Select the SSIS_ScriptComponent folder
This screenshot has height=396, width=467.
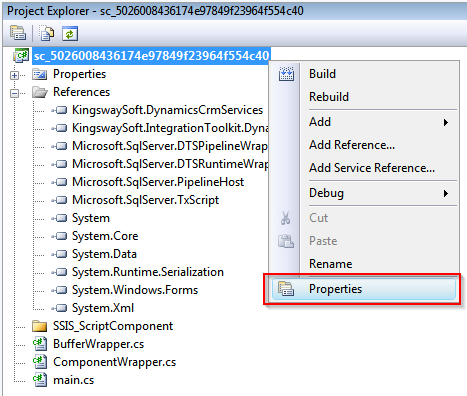click(x=113, y=326)
